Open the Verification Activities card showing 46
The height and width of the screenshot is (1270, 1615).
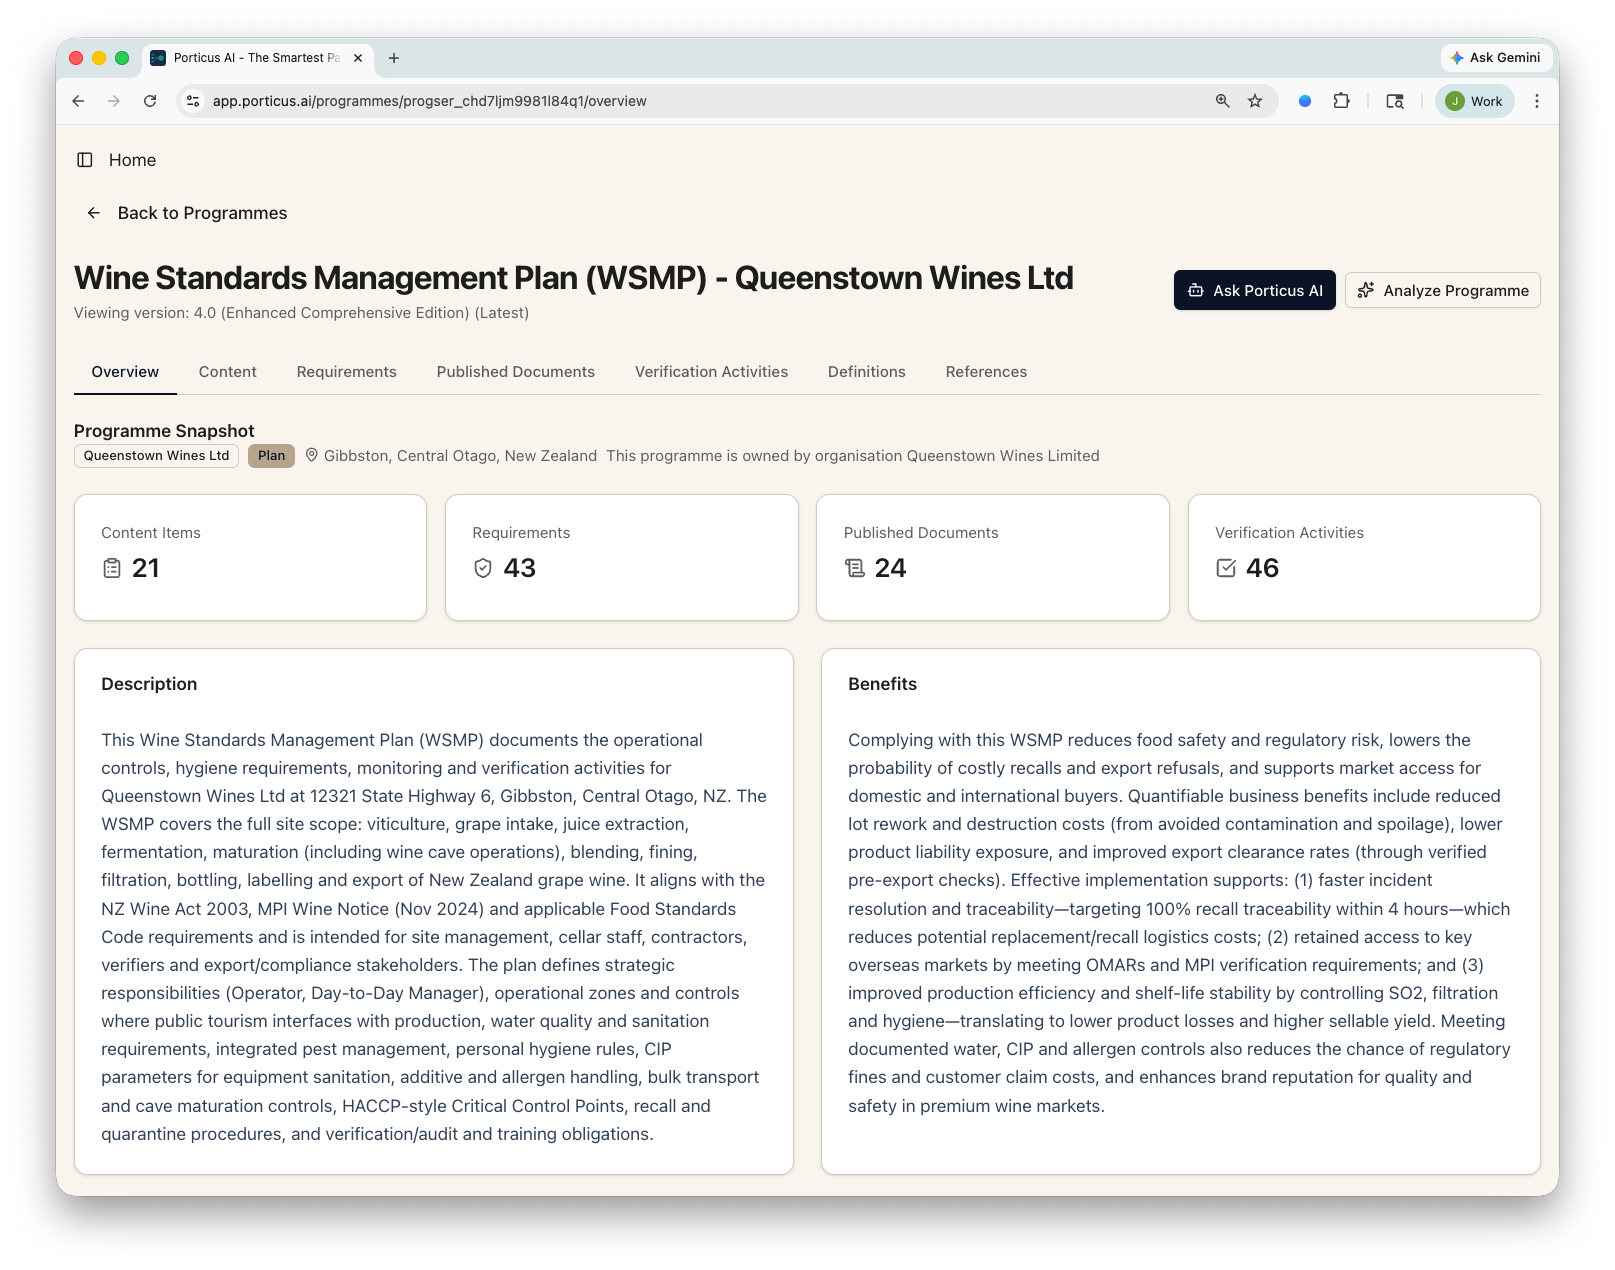click(x=1364, y=557)
